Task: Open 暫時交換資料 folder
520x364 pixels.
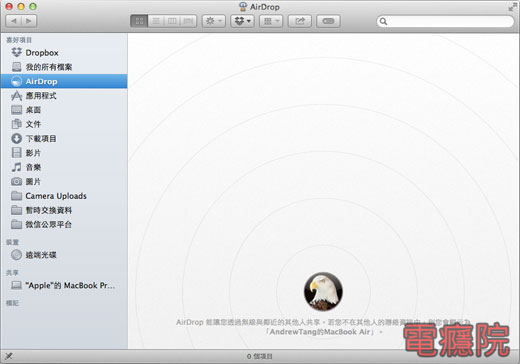Action: pos(64,210)
